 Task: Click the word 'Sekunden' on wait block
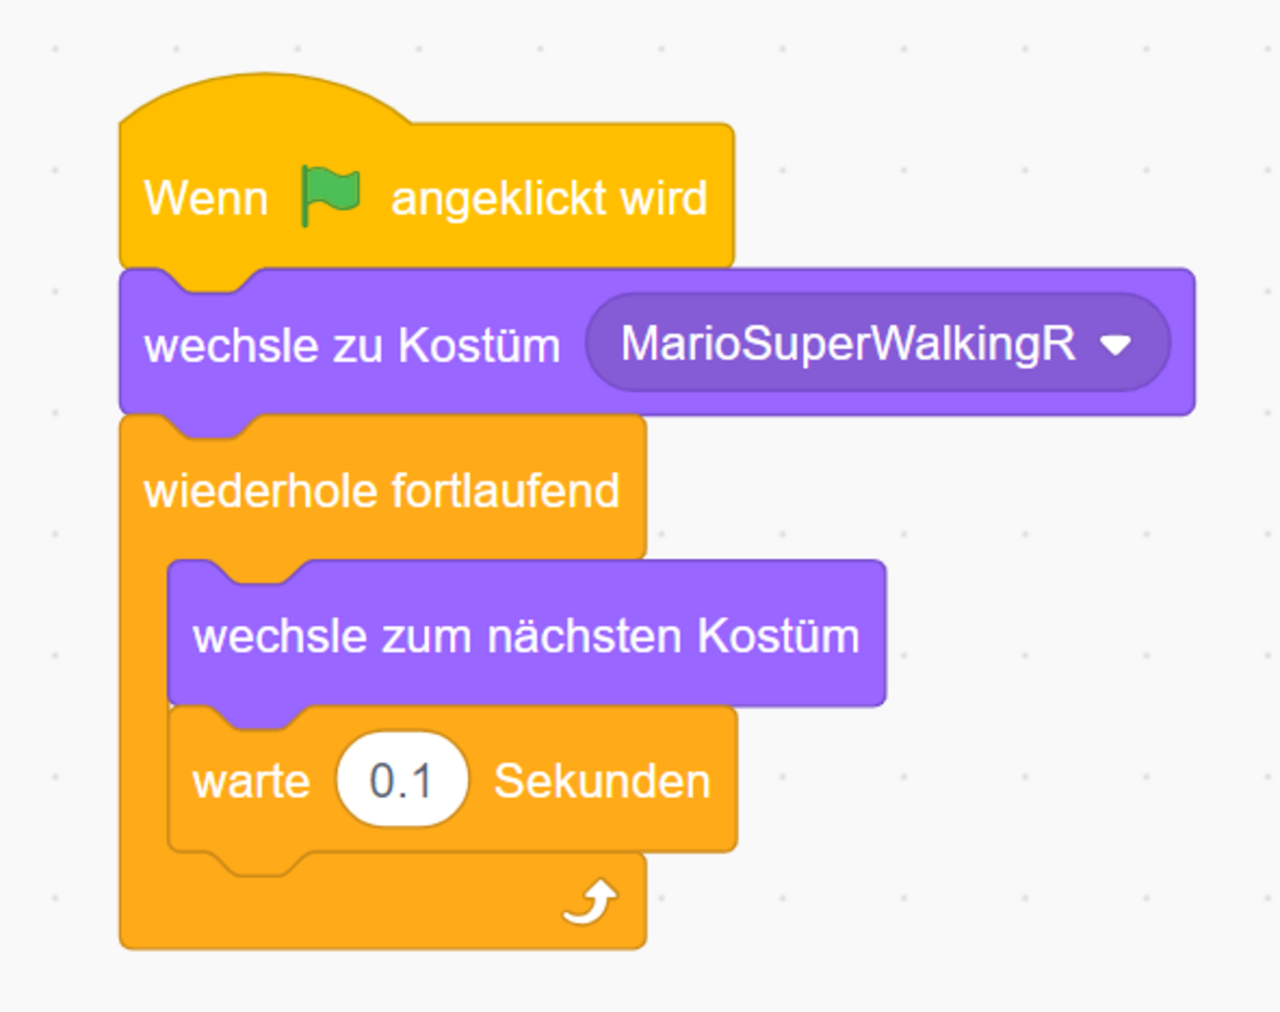pos(602,781)
